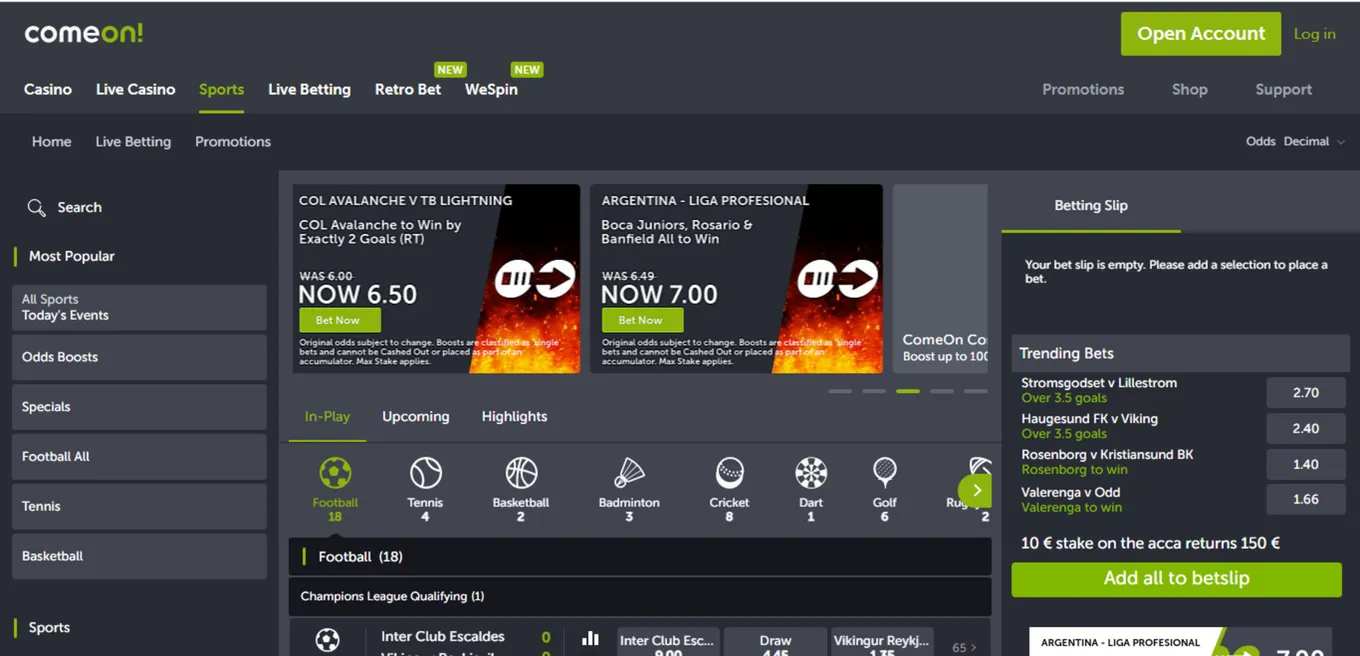
Task: Click boost arrow graphic on Argentina banner
Action: (838, 279)
